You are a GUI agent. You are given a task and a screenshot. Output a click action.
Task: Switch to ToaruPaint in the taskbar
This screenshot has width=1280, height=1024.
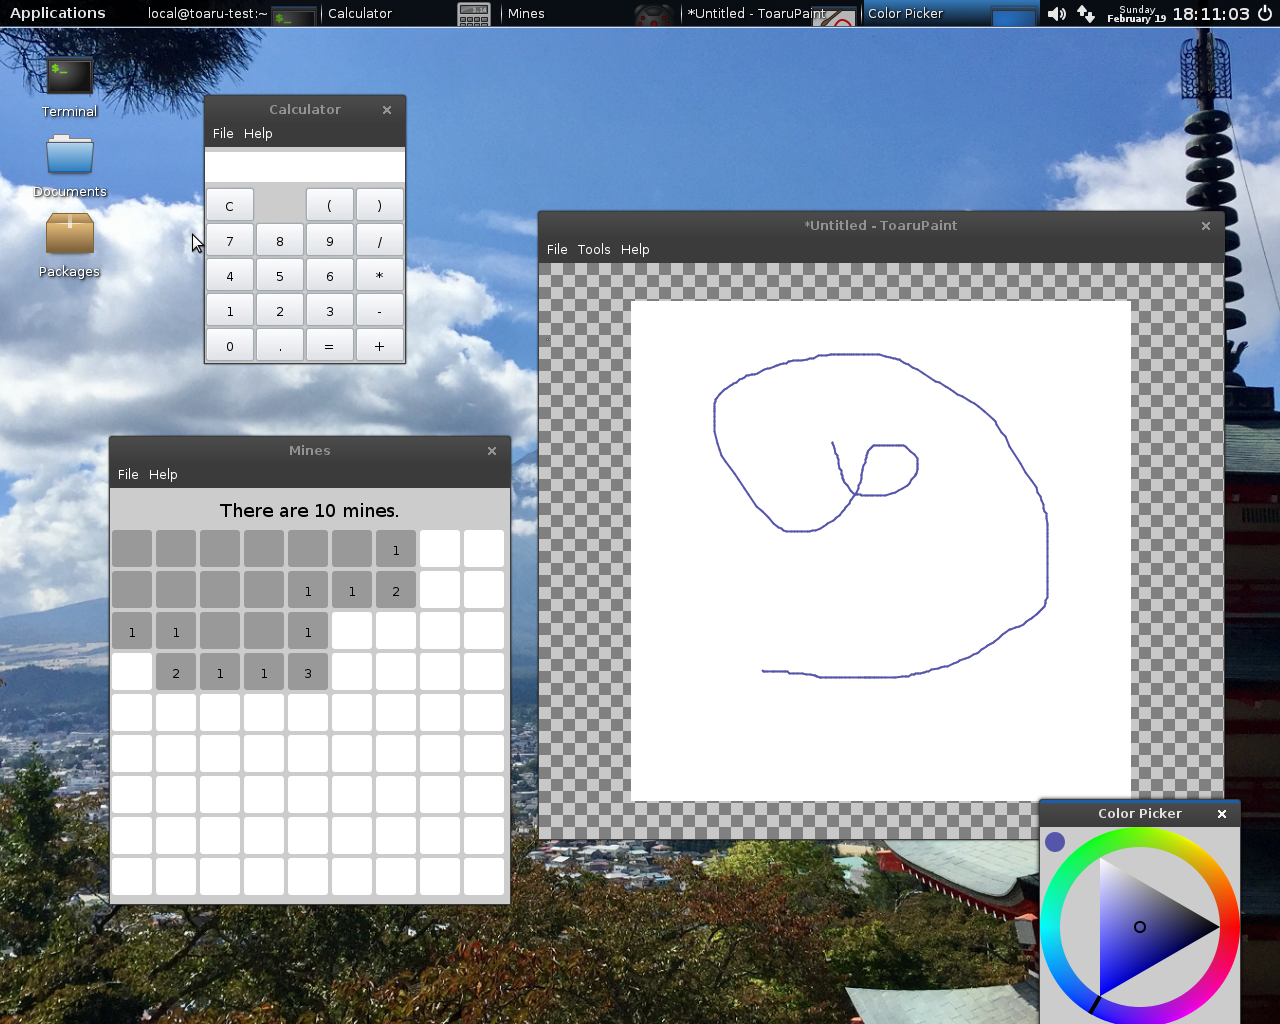(x=770, y=14)
